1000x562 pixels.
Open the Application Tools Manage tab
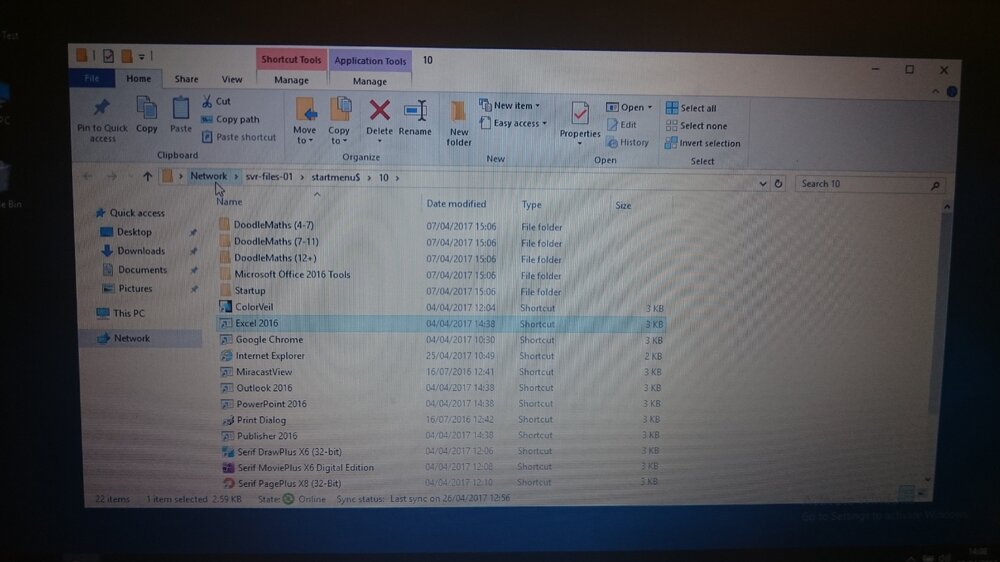(370, 82)
